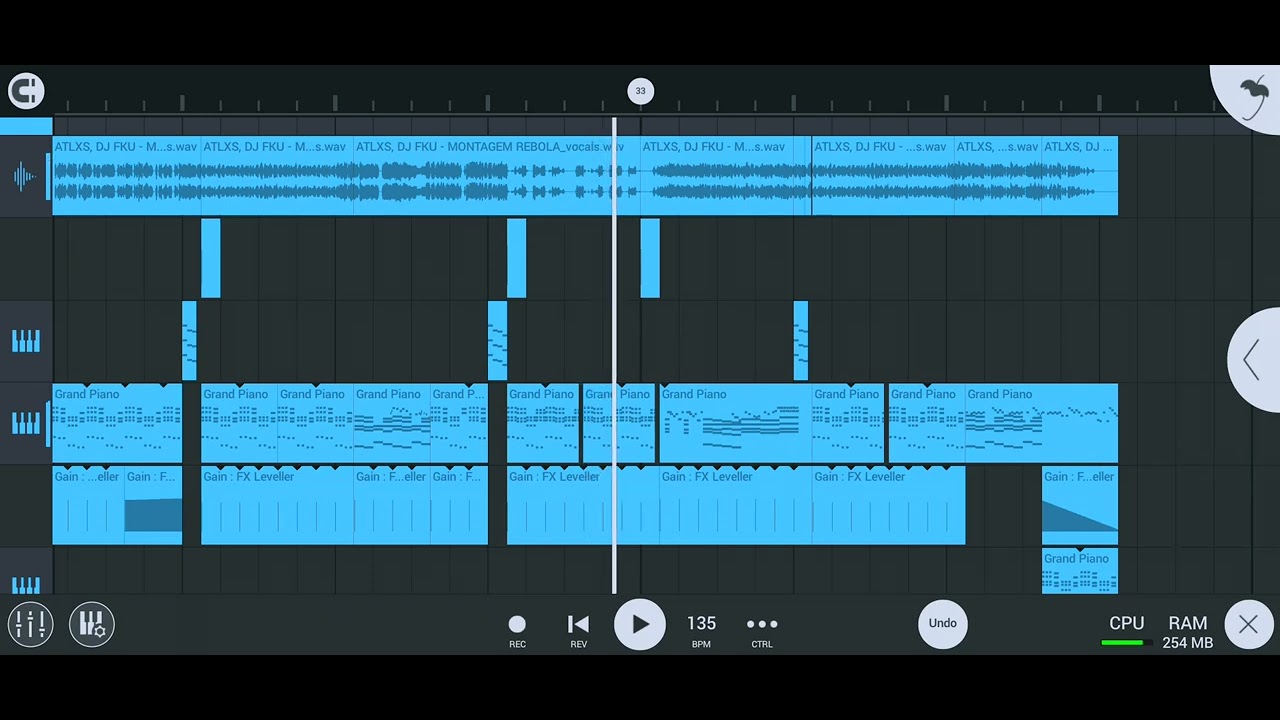Select the last ATLXS, DJ audio clip segment
Screen dimensions: 1280x720
(1080, 176)
